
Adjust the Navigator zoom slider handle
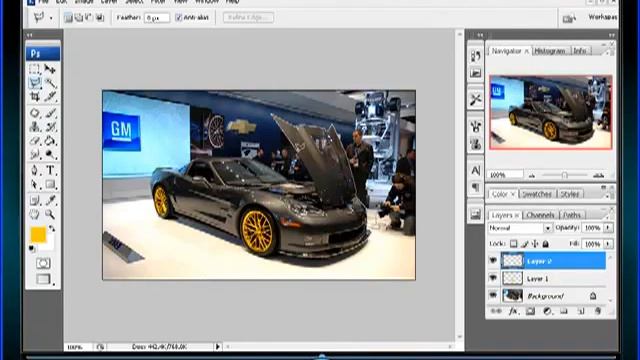click(x=564, y=176)
